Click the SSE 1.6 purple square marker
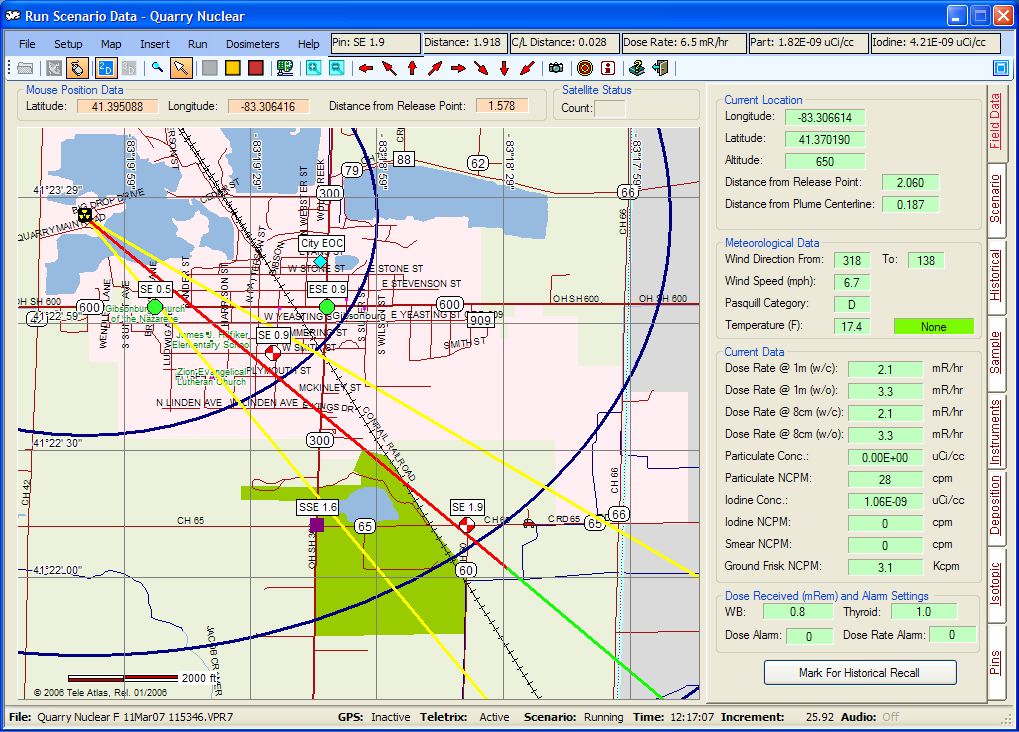Viewport: 1019px width, 732px height. point(316,524)
